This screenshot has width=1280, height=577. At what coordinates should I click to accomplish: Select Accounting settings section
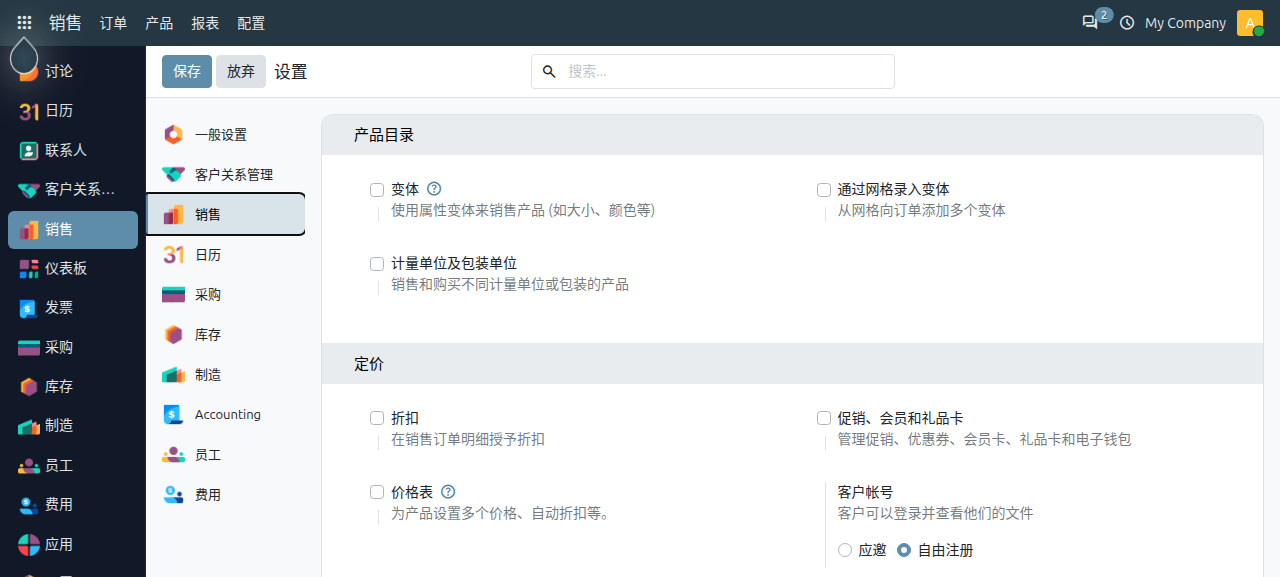click(x=226, y=415)
